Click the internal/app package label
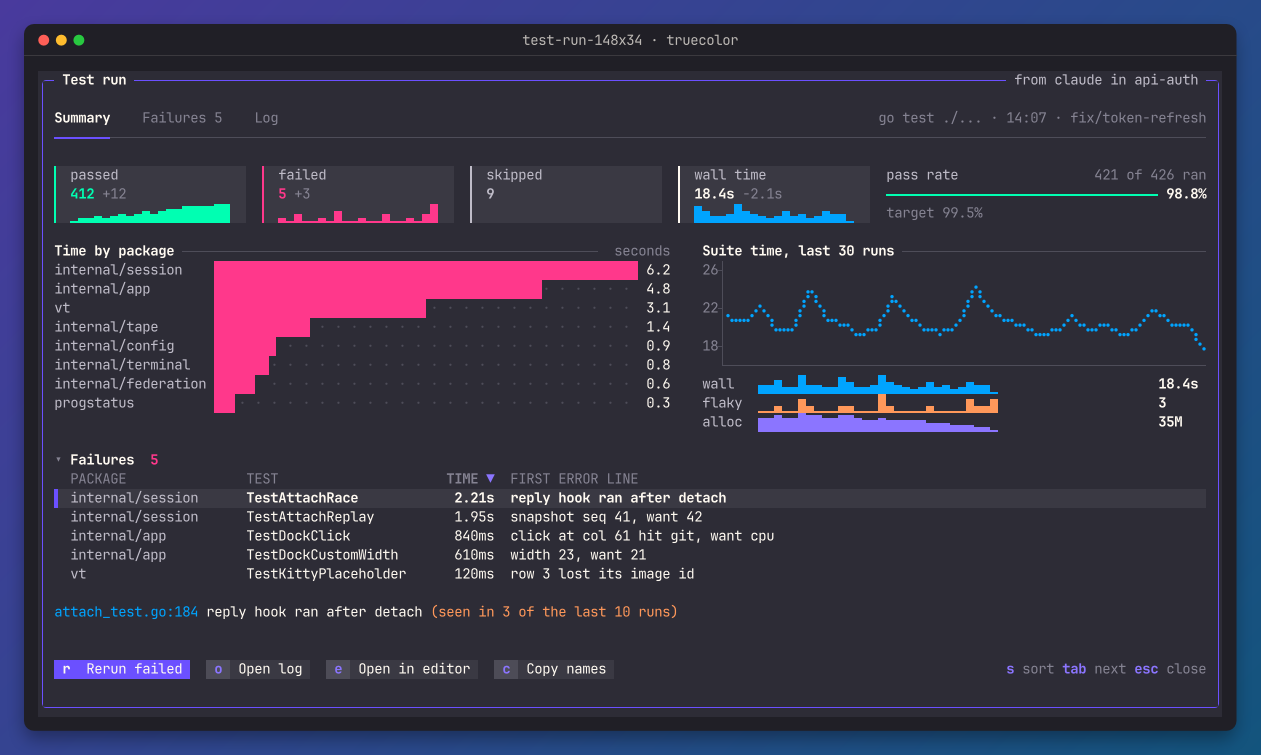Viewport: 1261px width, 755px height. tap(102, 289)
